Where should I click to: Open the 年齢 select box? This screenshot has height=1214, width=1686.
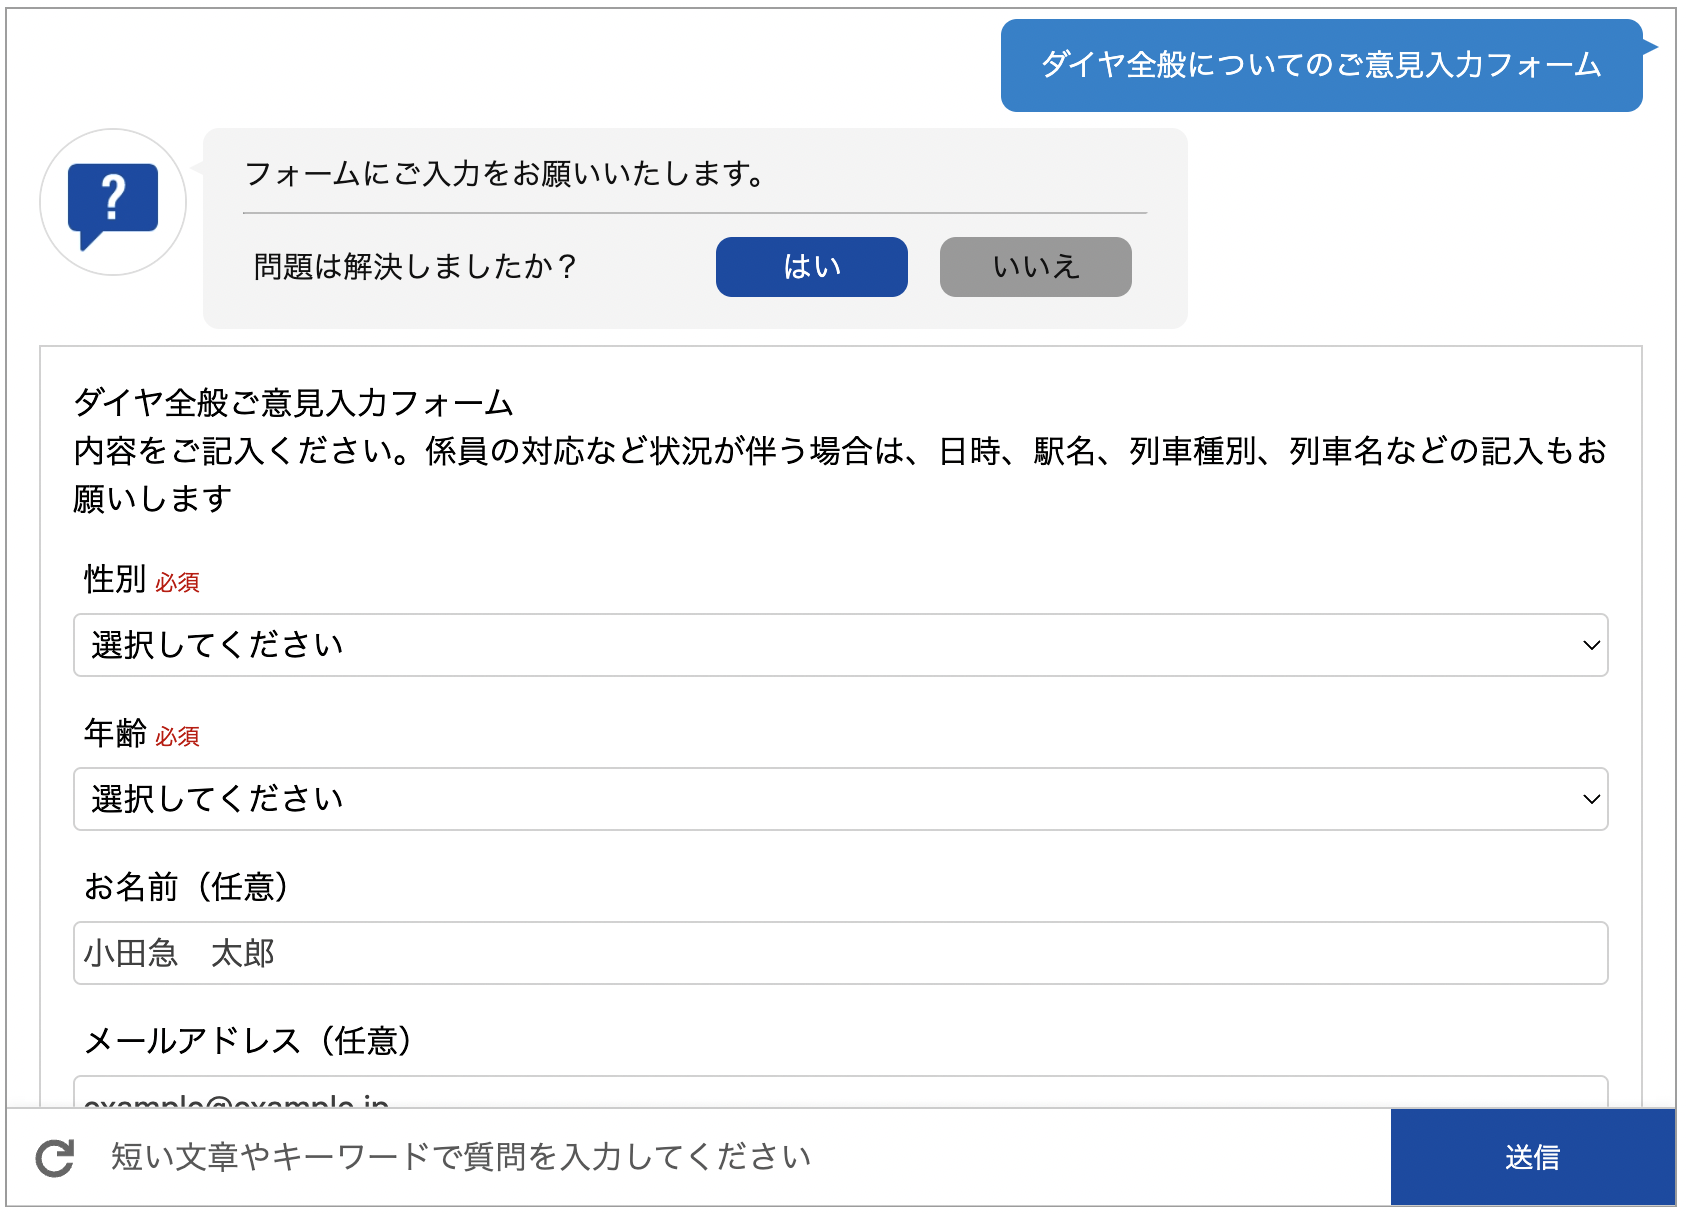click(x=841, y=800)
